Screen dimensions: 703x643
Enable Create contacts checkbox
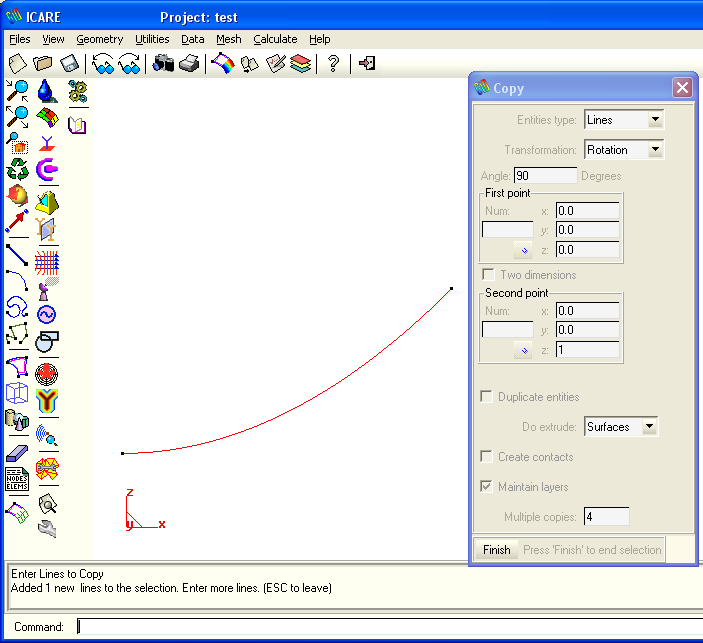pos(486,456)
